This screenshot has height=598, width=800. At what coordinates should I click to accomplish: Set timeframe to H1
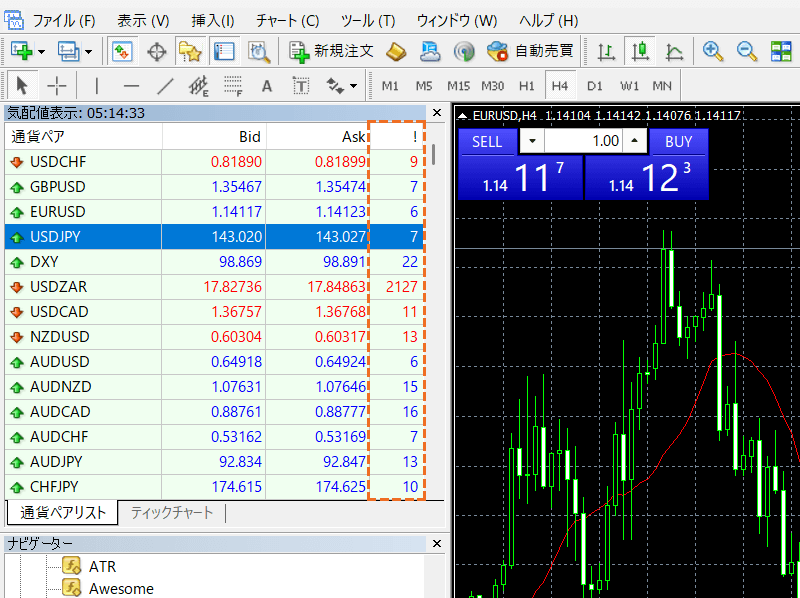(x=527, y=86)
